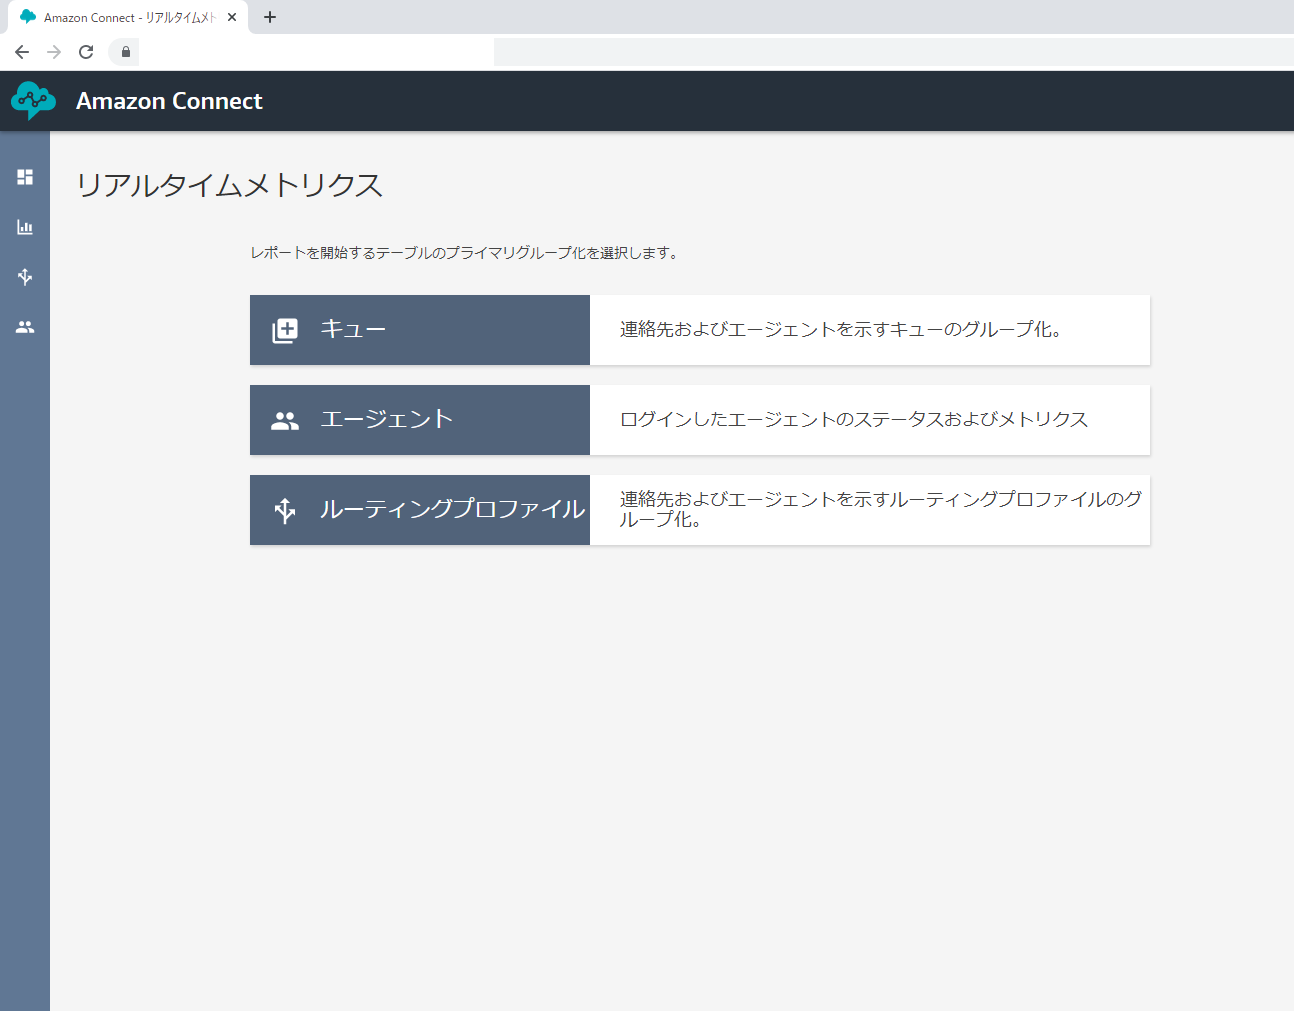
Task: Click the Amazon Connect header title
Action: (x=169, y=101)
